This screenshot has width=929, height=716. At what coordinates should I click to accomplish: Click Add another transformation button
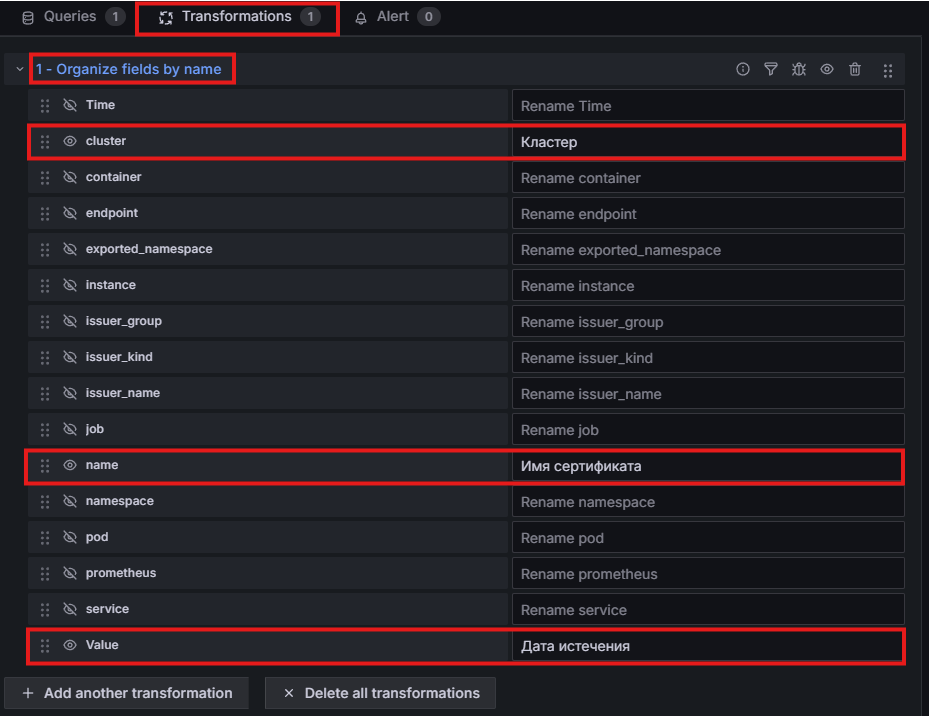[x=126, y=693]
